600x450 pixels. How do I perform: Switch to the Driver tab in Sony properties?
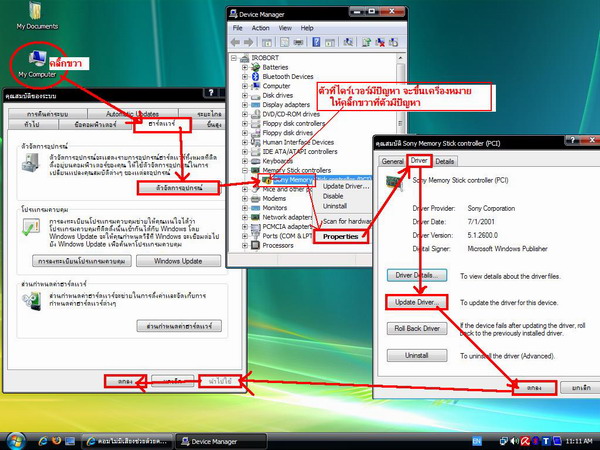click(419, 161)
